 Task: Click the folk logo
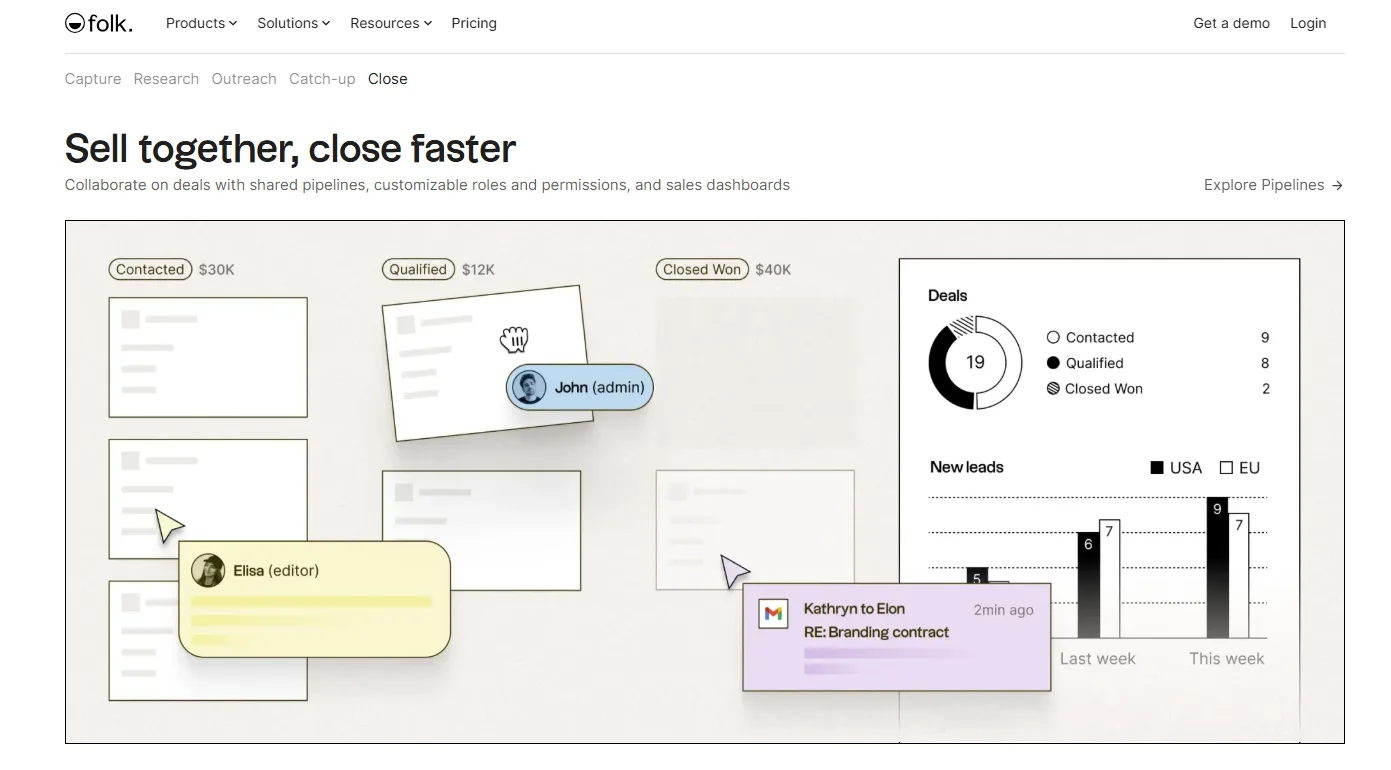click(x=98, y=23)
